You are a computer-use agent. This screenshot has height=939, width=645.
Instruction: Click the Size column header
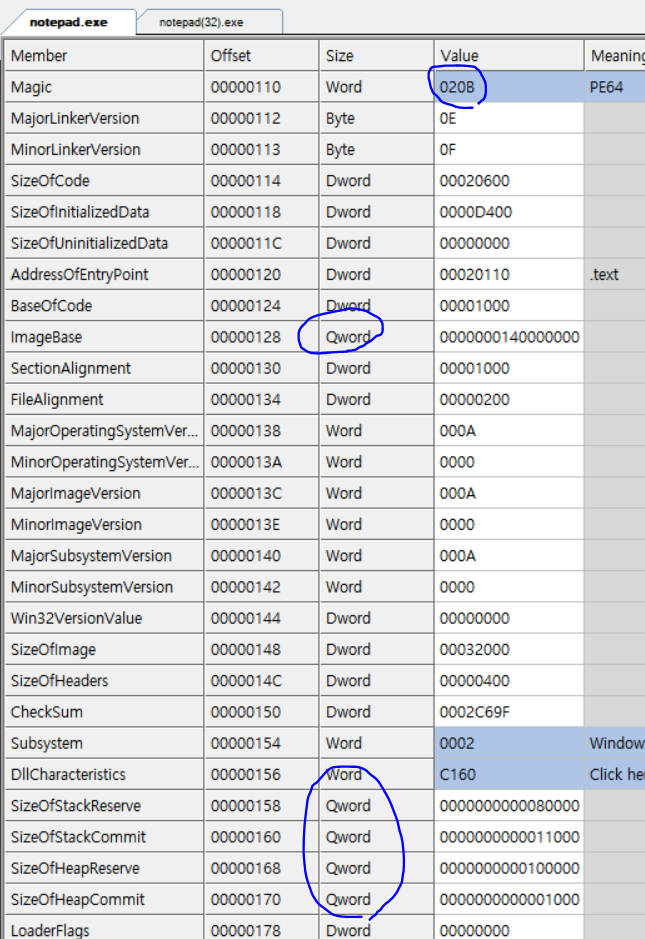coord(377,56)
